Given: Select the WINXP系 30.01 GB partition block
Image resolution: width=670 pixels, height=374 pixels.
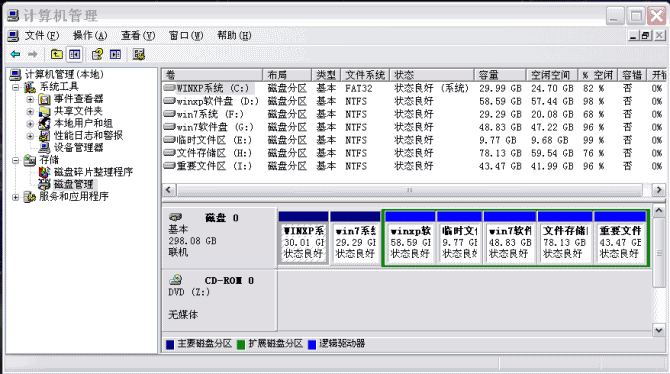Looking at the screenshot, I should point(303,238).
